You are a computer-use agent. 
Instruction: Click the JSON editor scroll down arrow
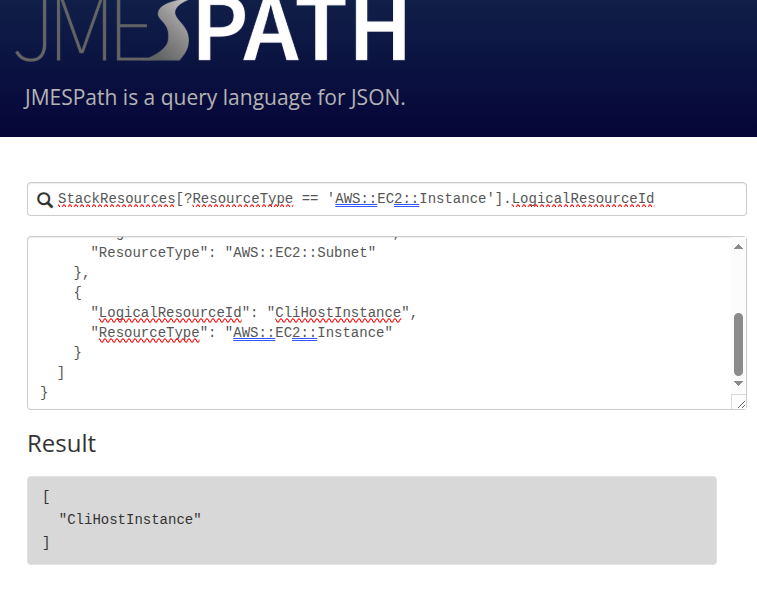click(x=738, y=383)
